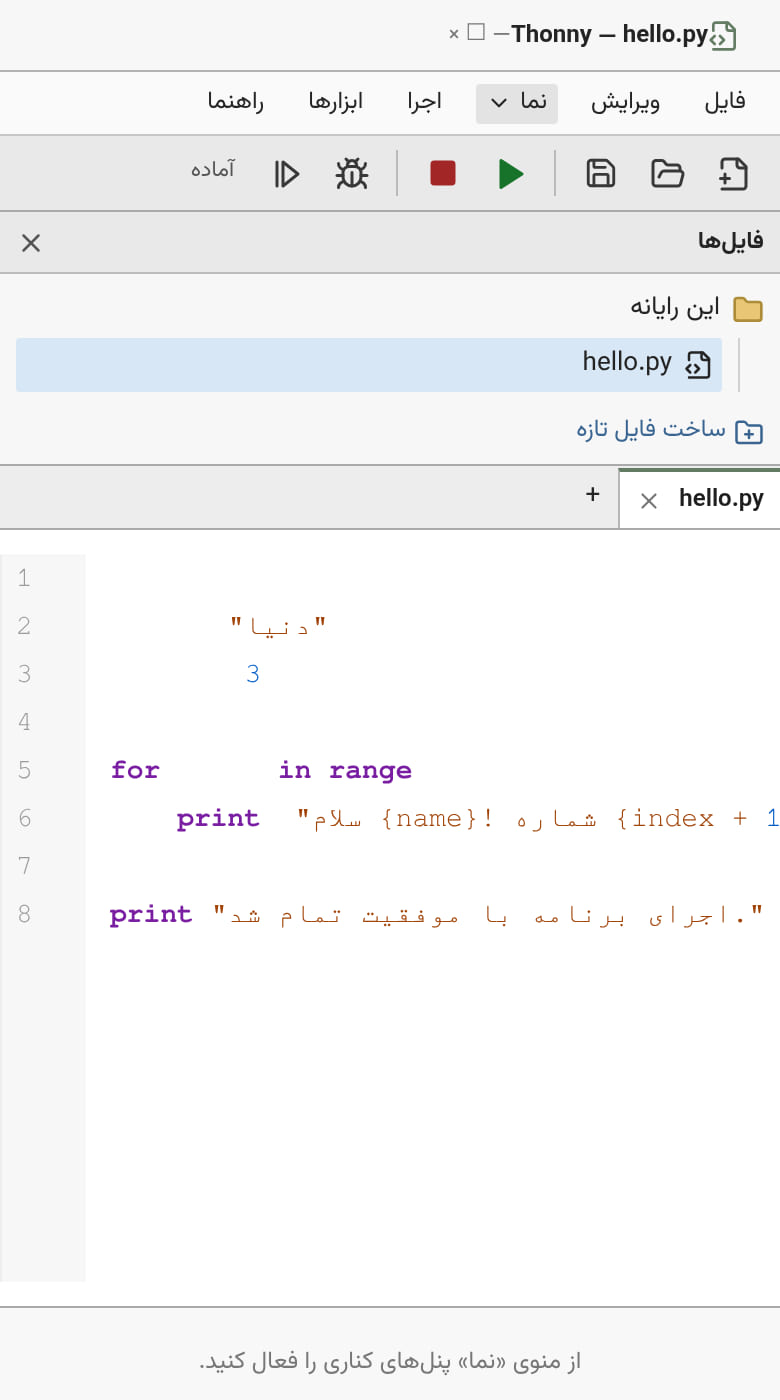Add a new editor tab with plus
This screenshot has height=1400, width=780.
click(593, 494)
